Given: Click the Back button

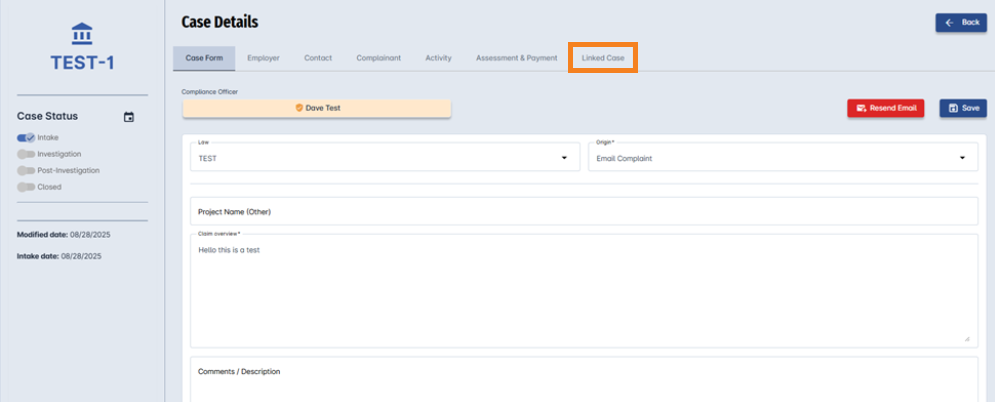Looking at the screenshot, I should click(961, 23).
